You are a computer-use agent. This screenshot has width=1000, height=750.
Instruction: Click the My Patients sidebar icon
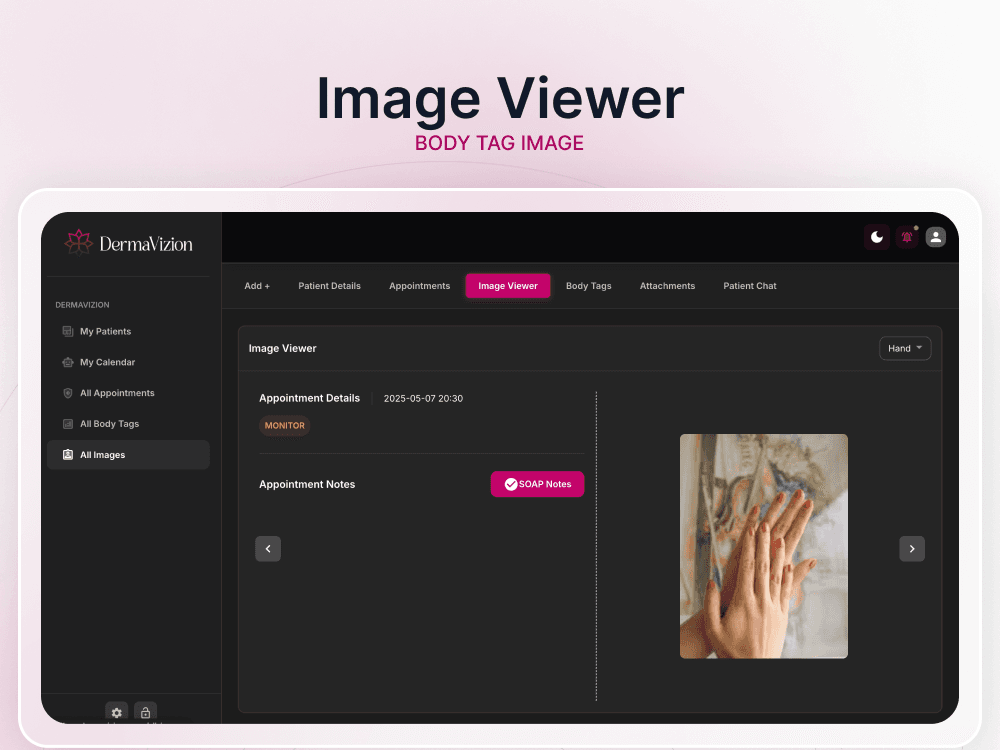pos(68,331)
